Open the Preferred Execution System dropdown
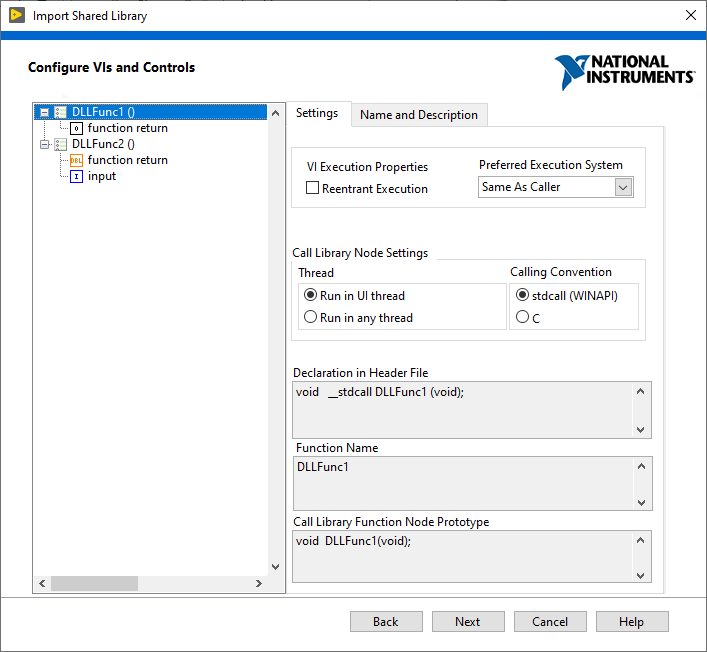The image size is (707, 652). pos(623,187)
